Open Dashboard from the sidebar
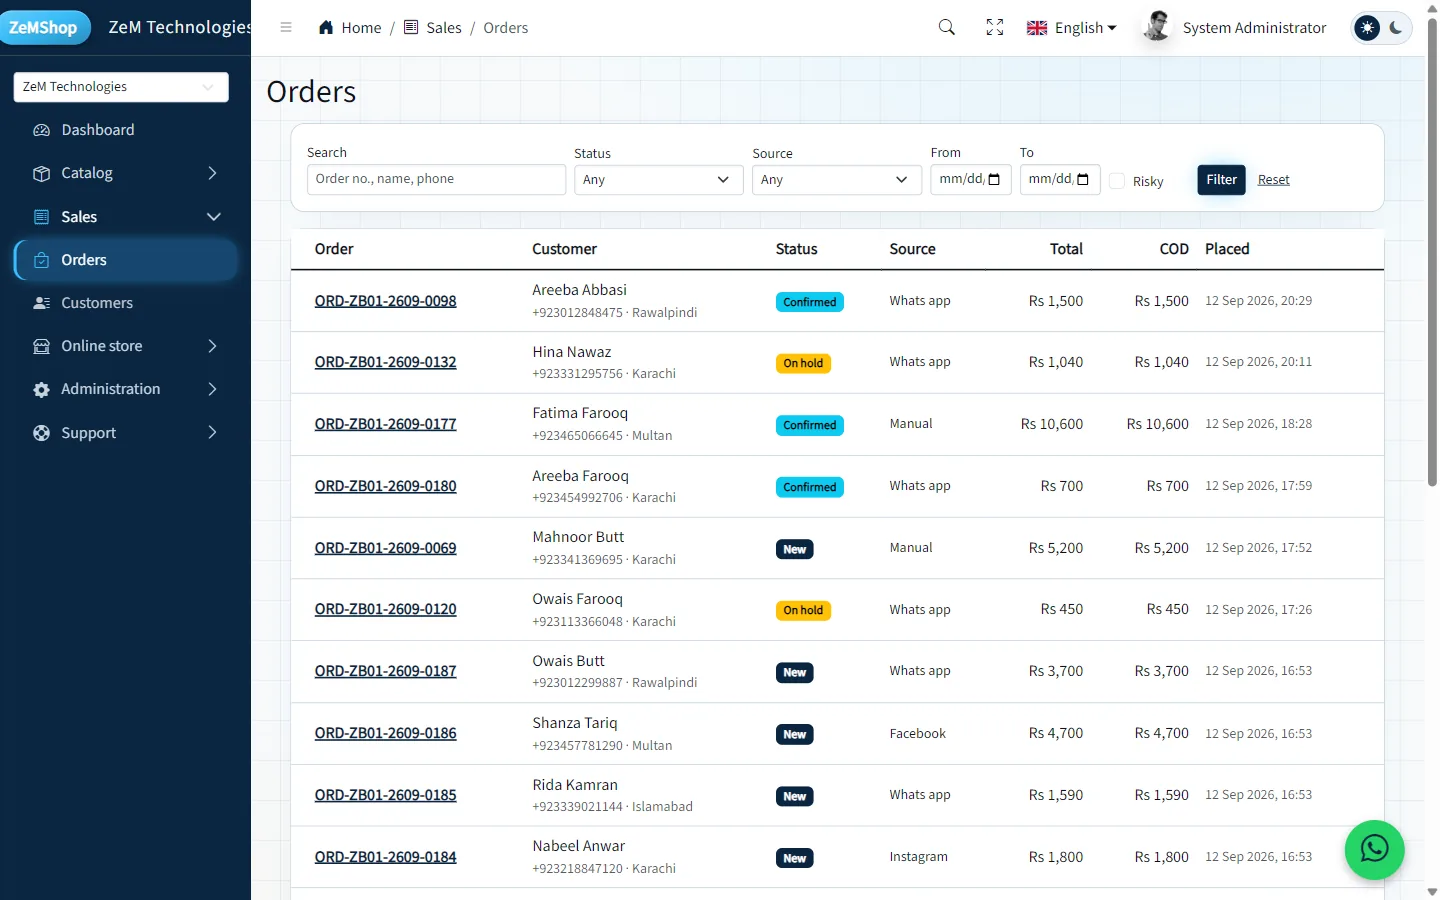1440x900 pixels. [126, 130]
